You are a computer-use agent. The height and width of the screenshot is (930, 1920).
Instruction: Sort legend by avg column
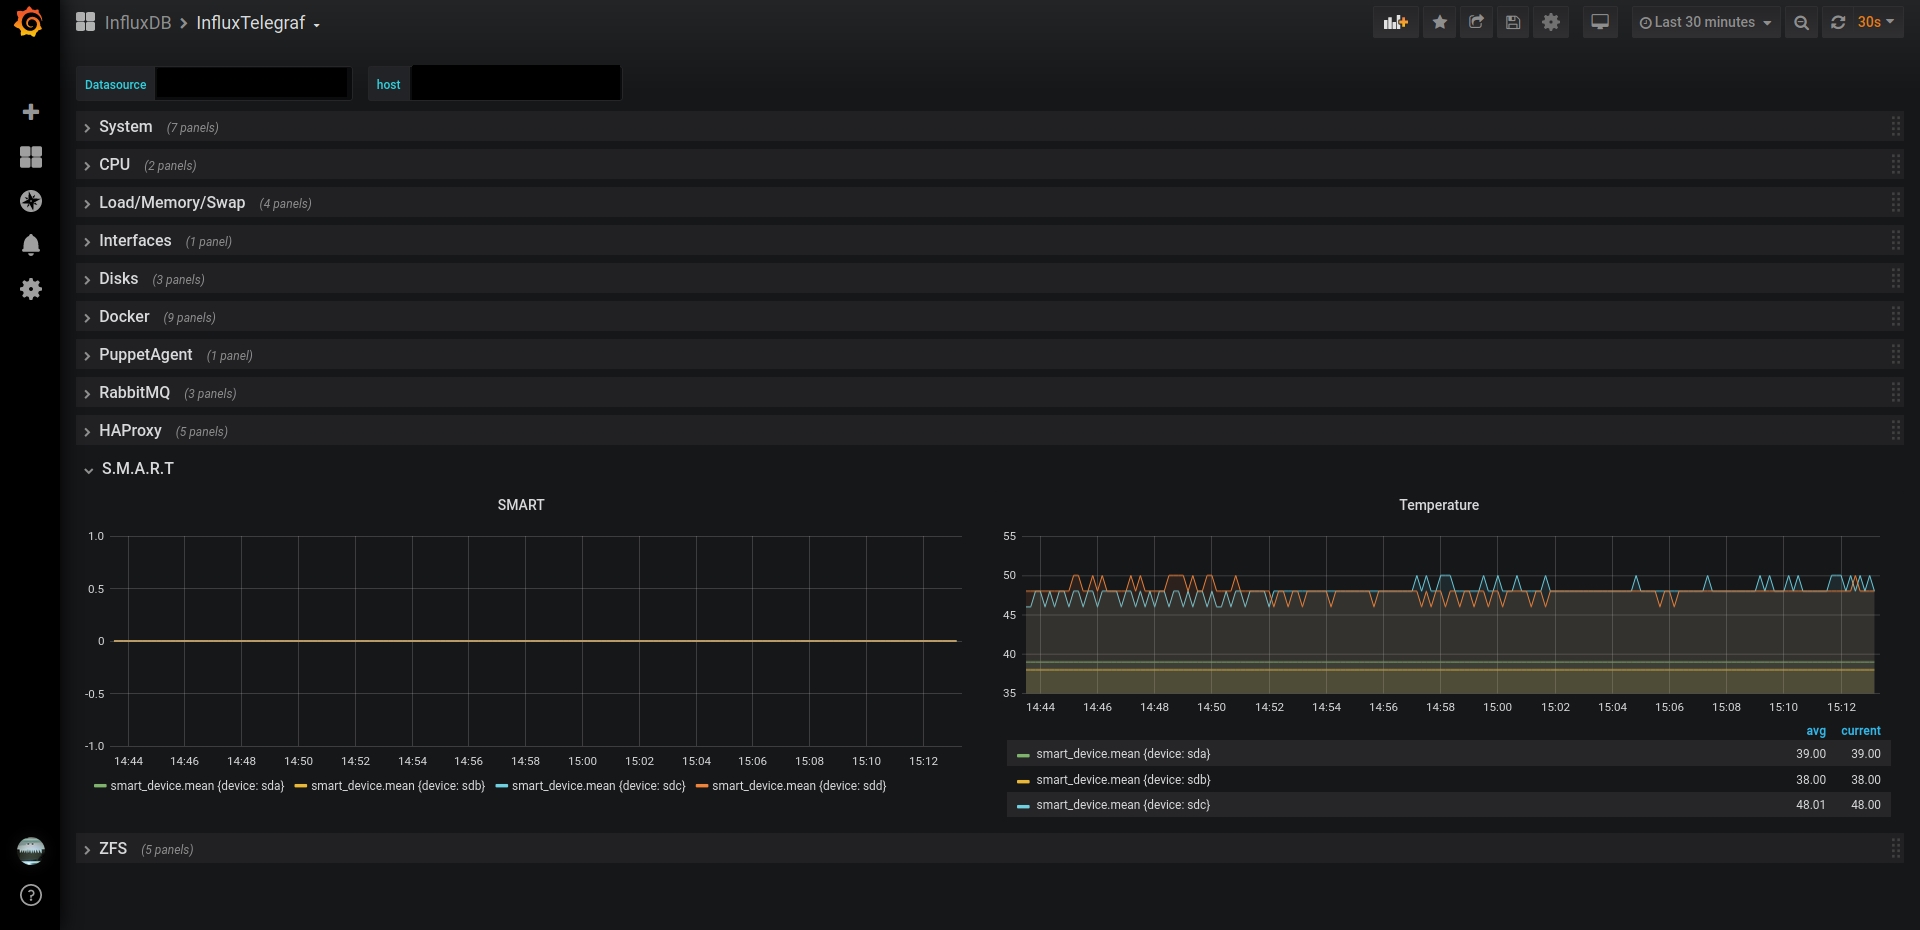1816,731
